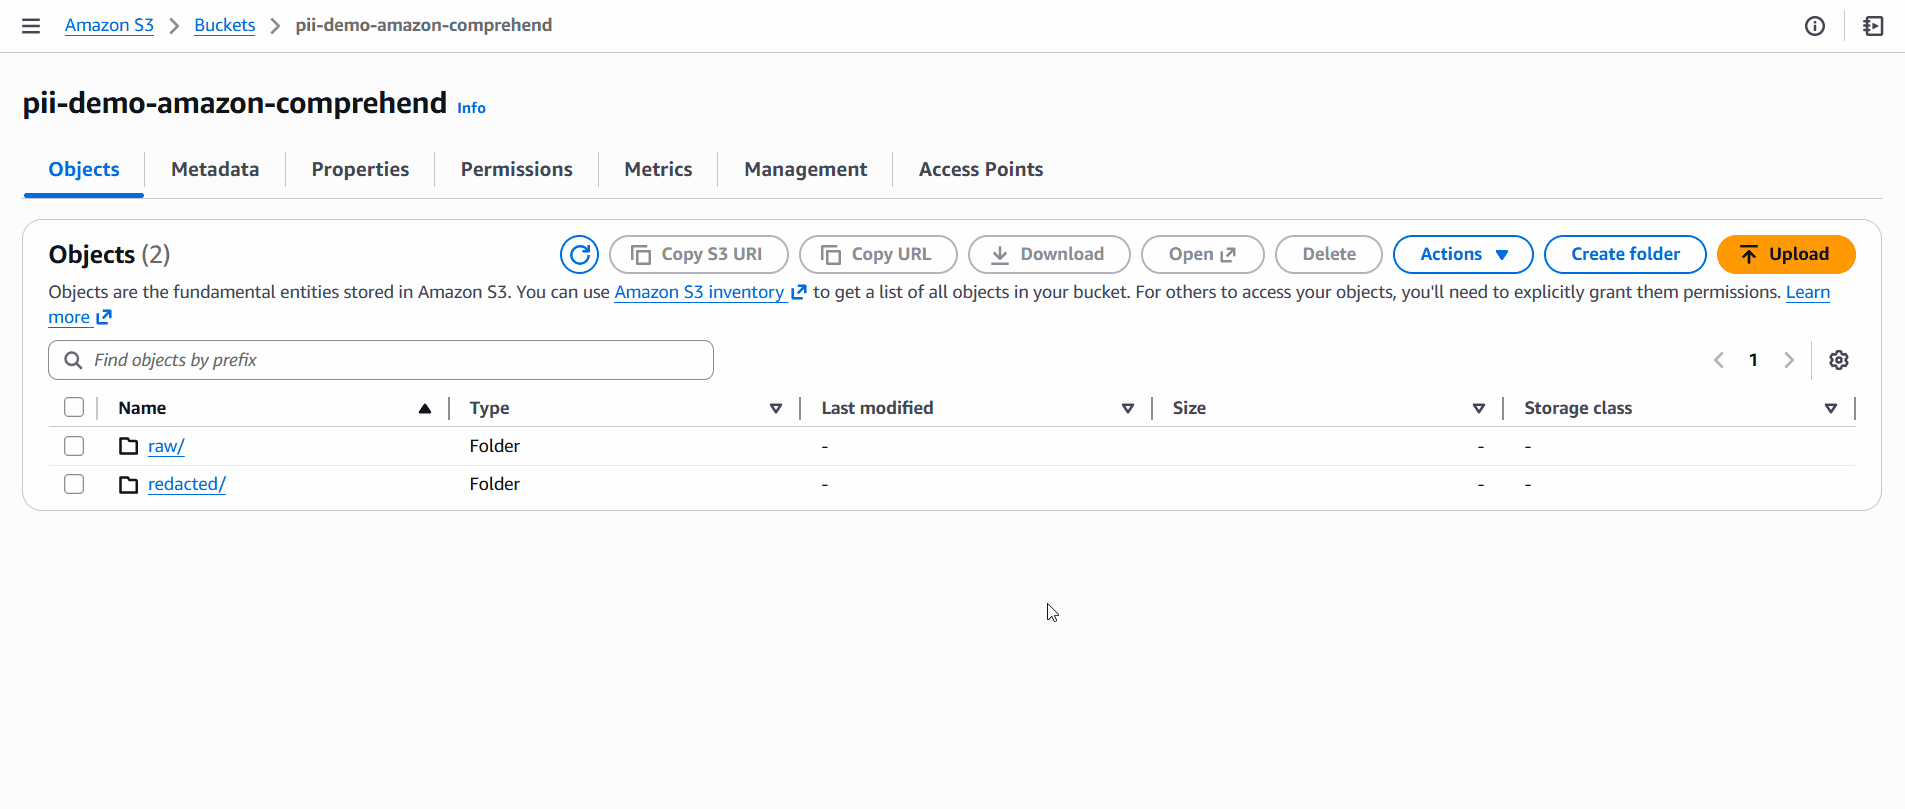
Task: Click the Last modified column header
Action: (x=877, y=408)
